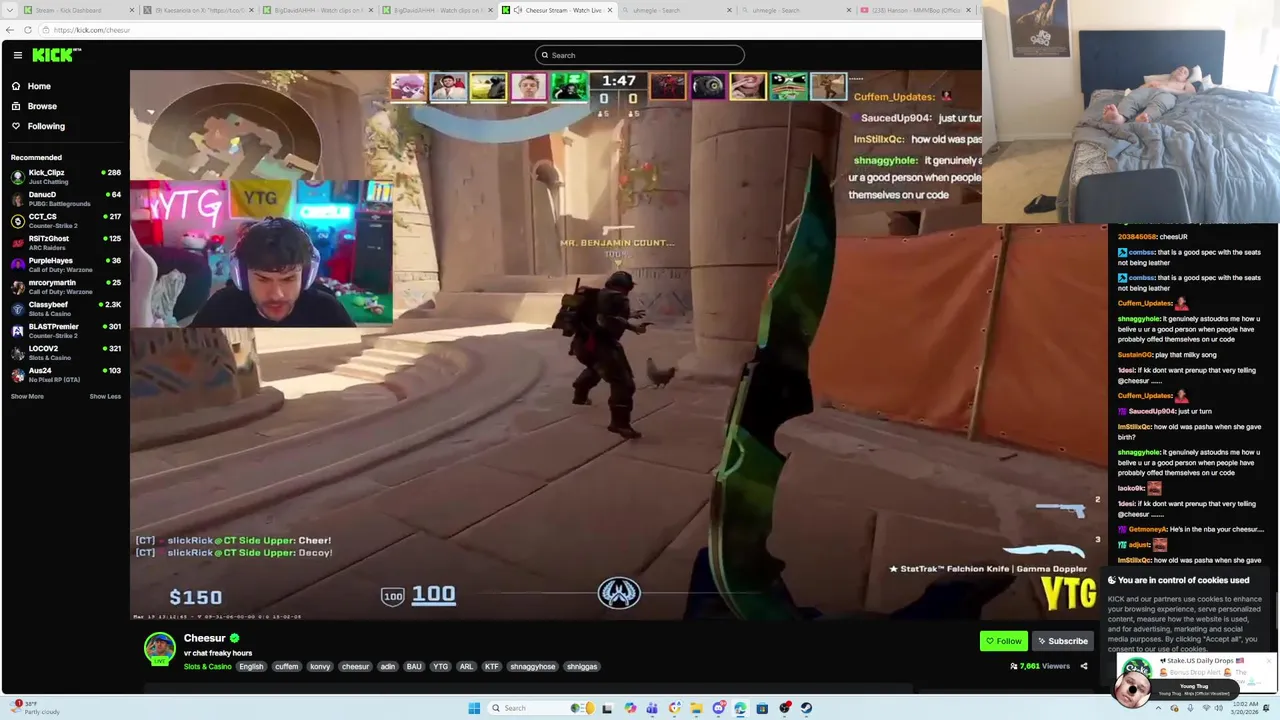
Task: Select the KTF tag
Action: 491,667
